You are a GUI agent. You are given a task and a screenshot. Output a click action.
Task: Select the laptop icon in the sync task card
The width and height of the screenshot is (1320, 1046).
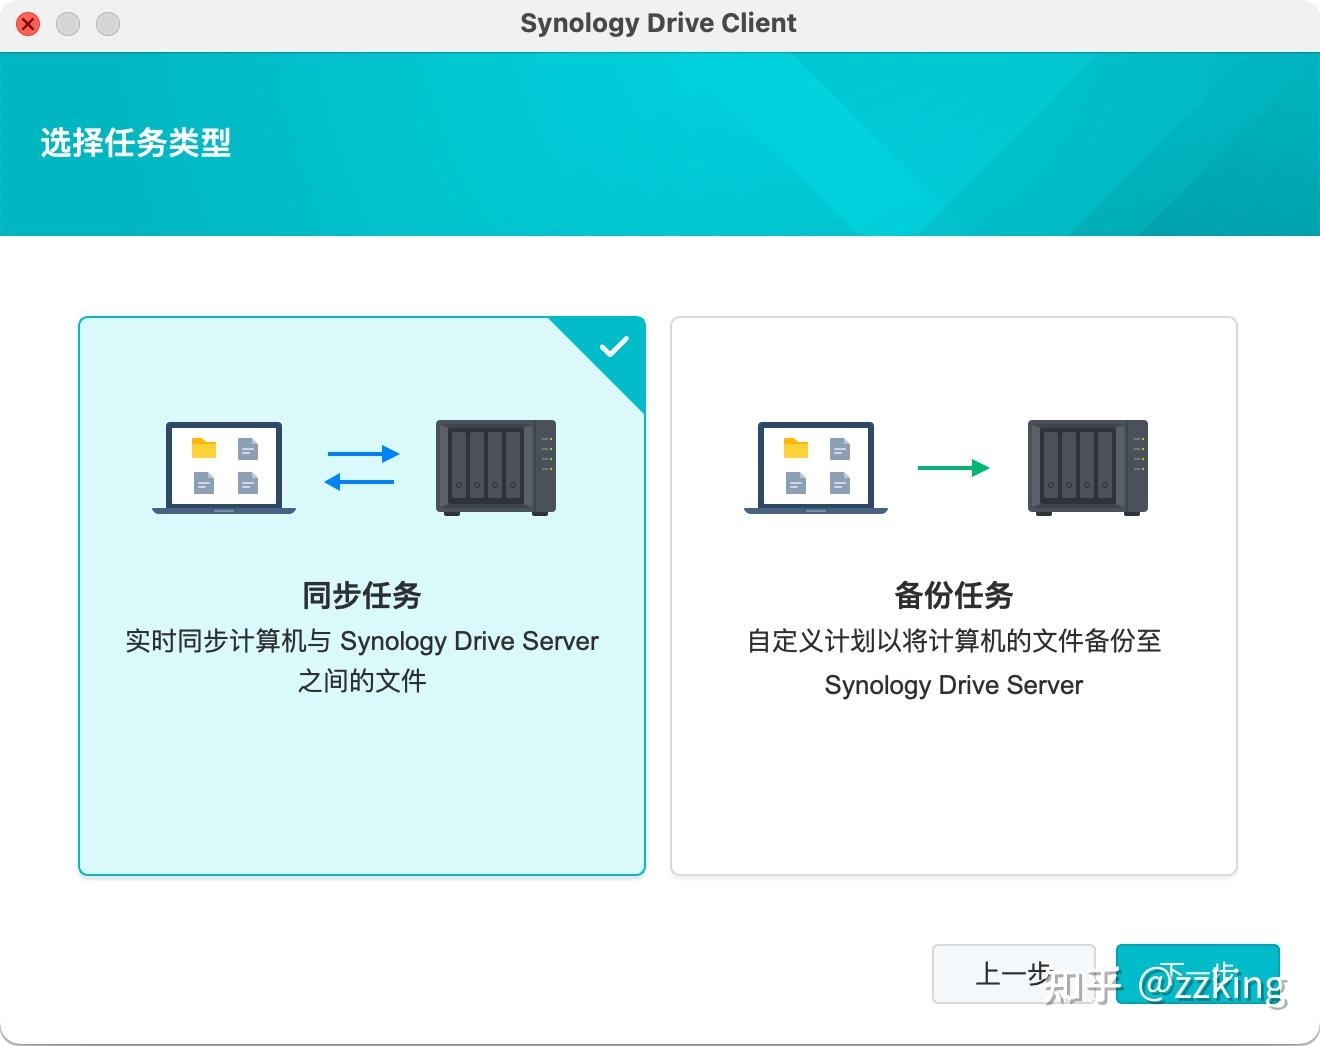click(x=224, y=467)
